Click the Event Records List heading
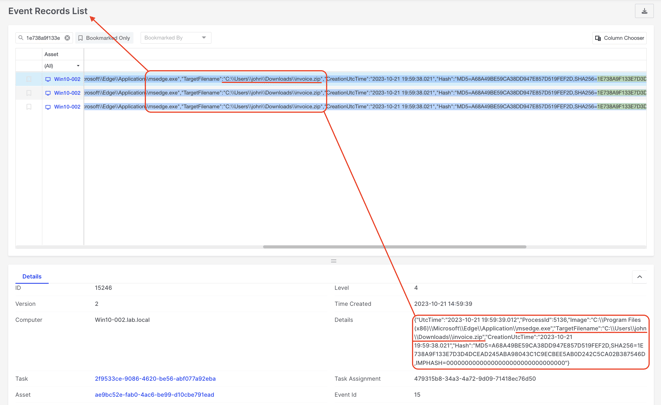Image resolution: width=661 pixels, height=405 pixels. 48,11
